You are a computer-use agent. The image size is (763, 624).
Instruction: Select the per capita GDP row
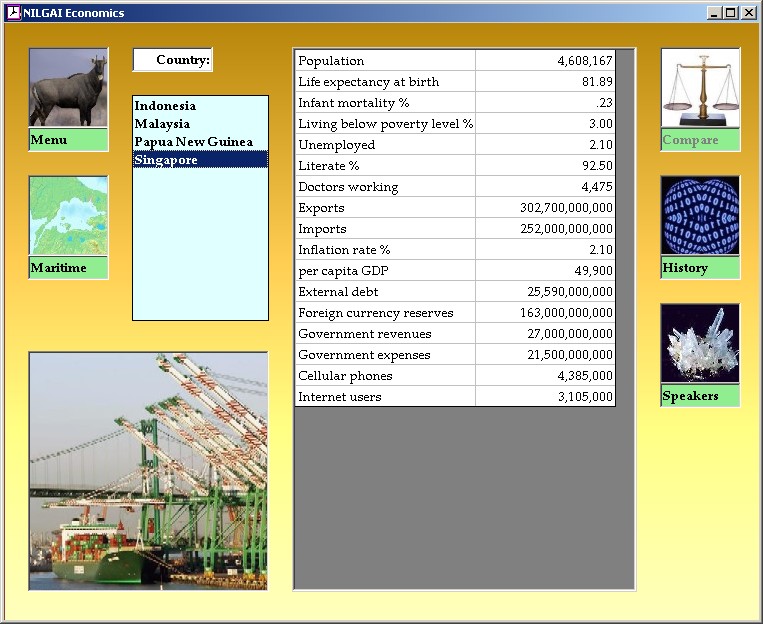(385, 271)
